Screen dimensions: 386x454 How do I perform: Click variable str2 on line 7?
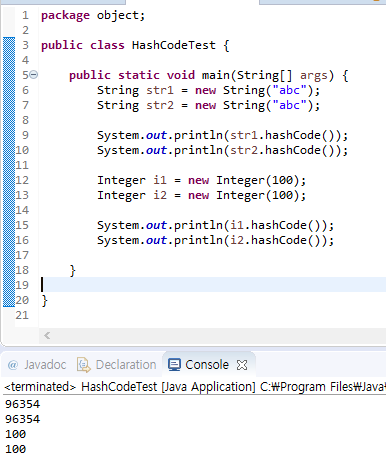pyautogui.click(x=160, y=105)
